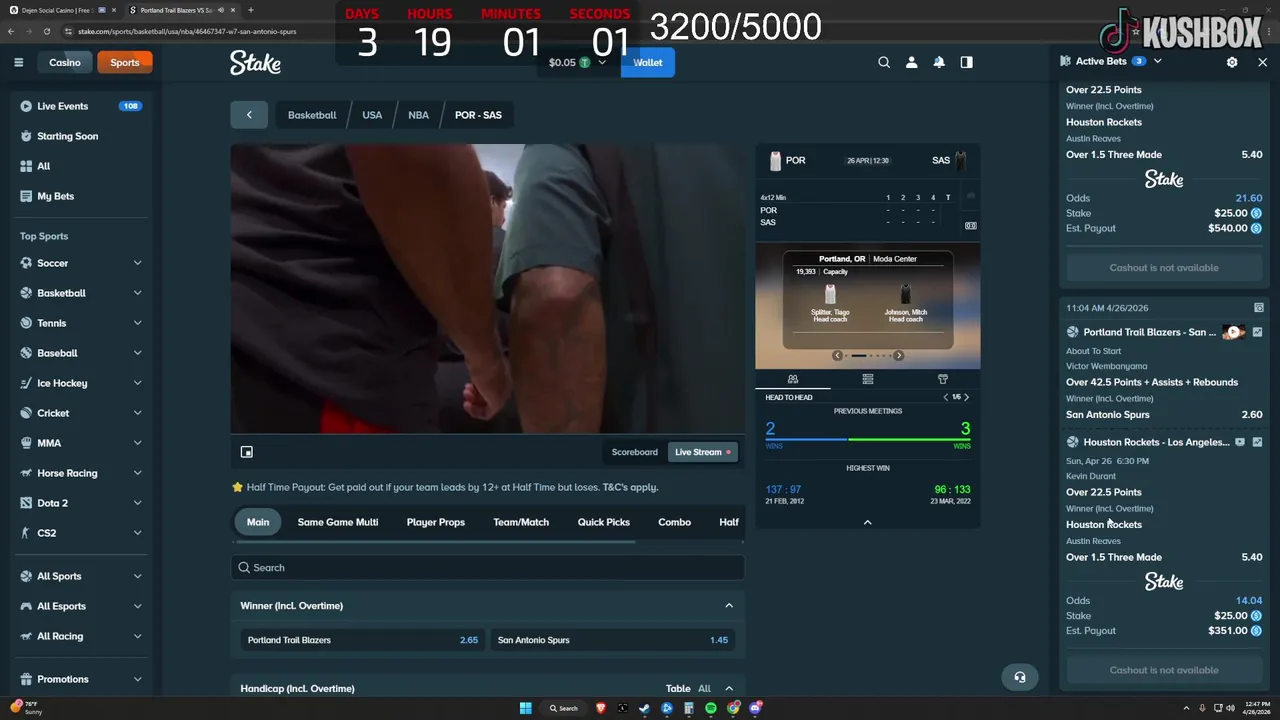This screenshot has height=720, width=1280.
Task: Switch to Sports mode
Action: (x=125, y=62)
